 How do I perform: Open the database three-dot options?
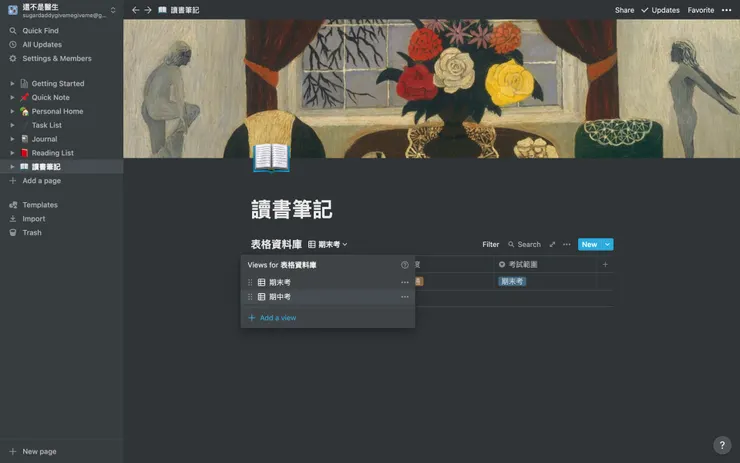click(566, 244)
